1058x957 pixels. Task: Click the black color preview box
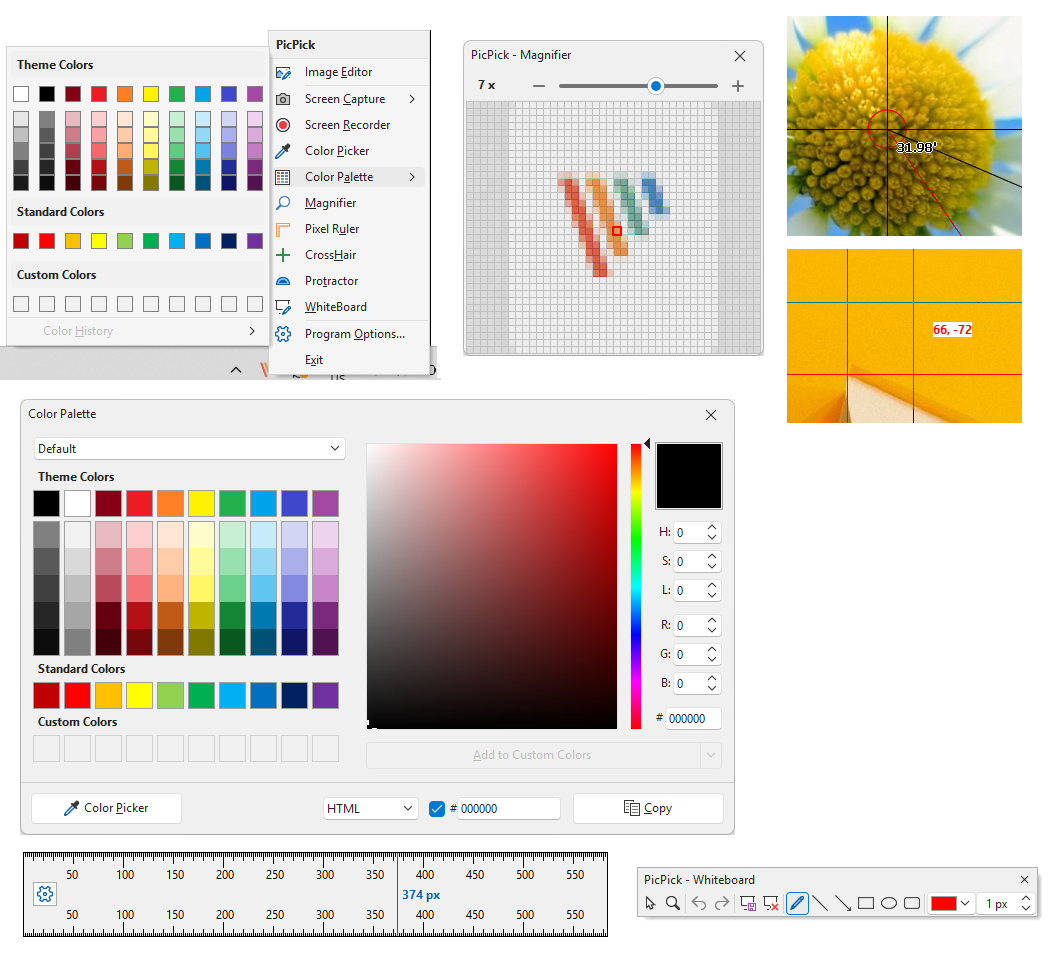click(x=688, y=476)
